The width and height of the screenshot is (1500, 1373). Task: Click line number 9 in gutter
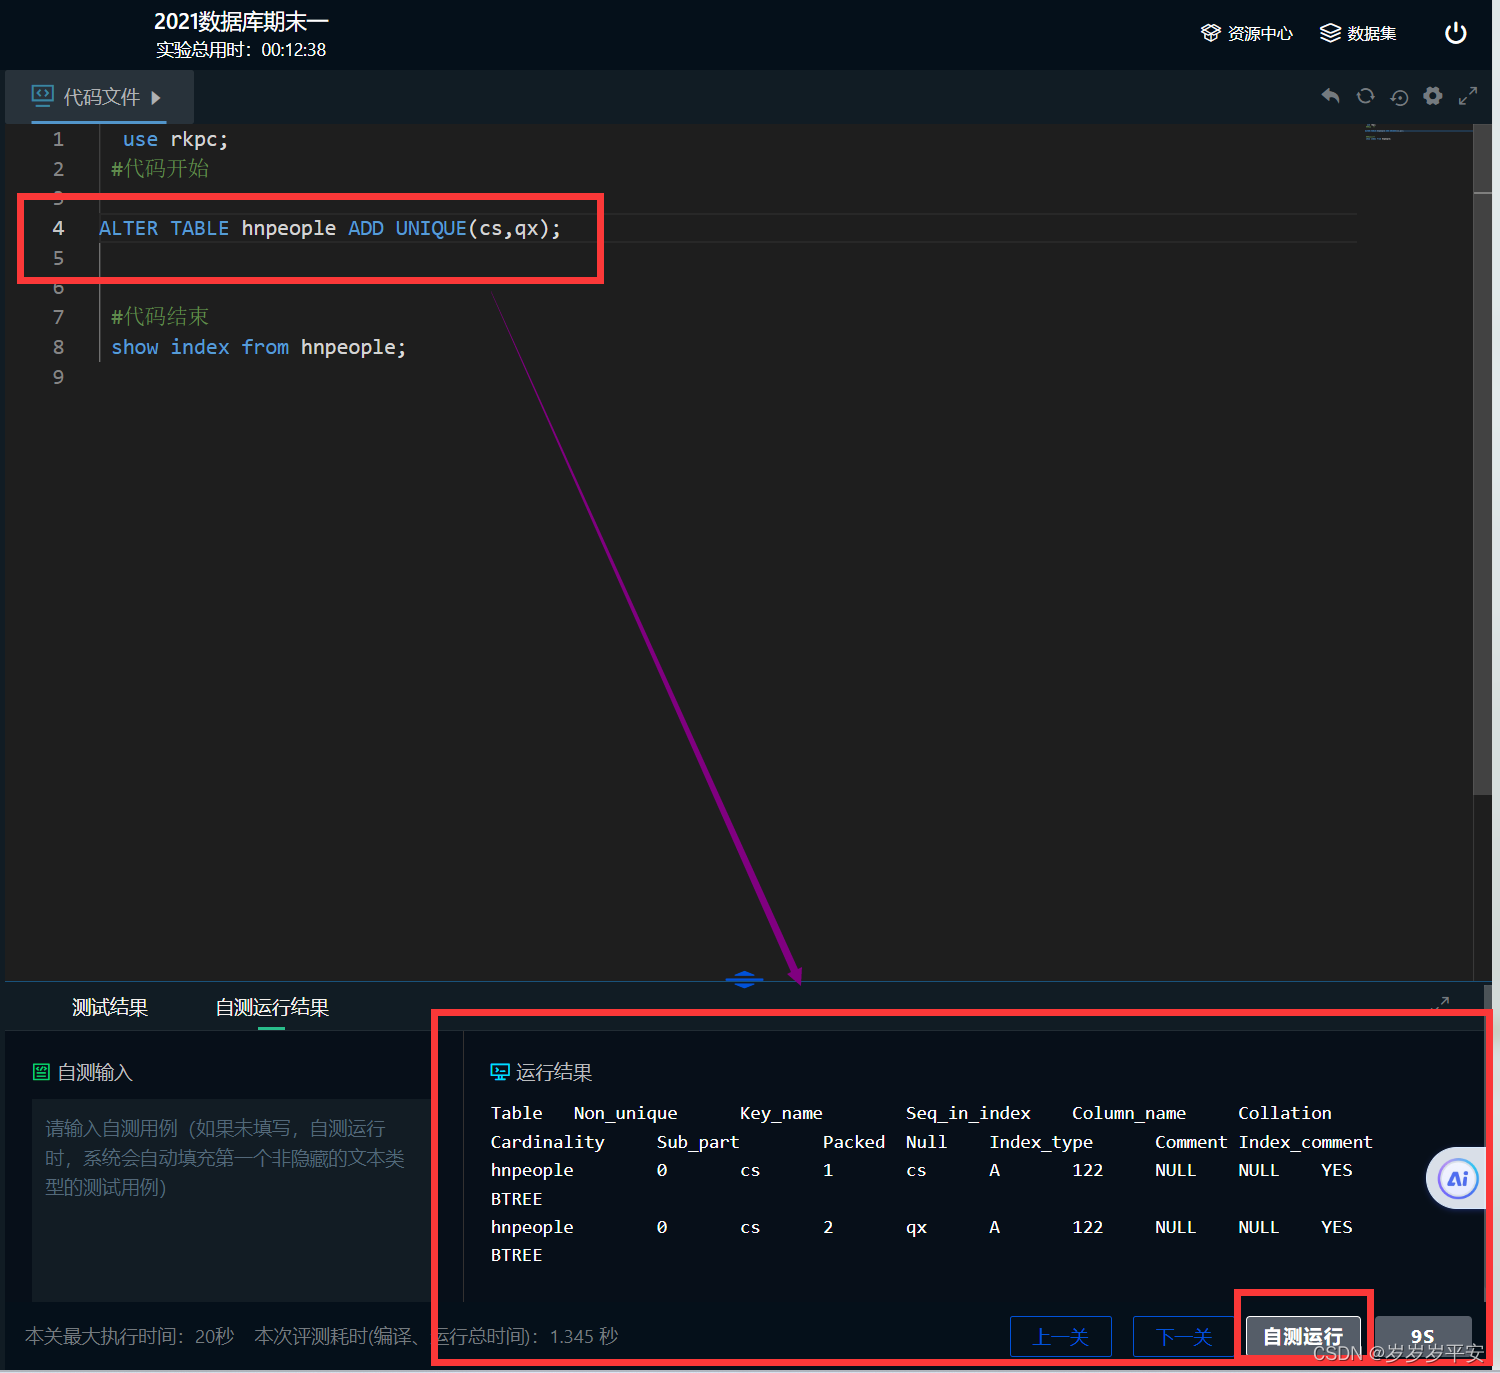pos(58,377)
